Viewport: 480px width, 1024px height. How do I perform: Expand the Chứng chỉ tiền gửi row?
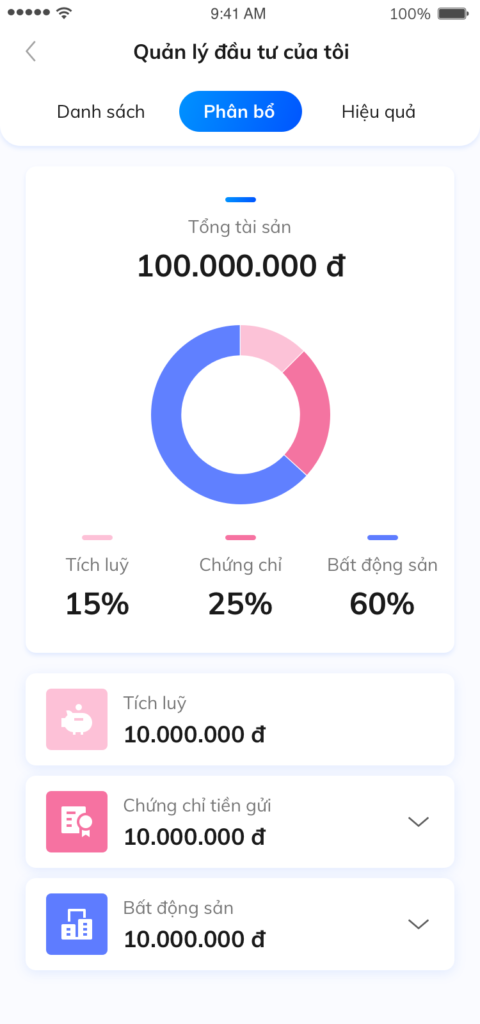click(418, 822)
